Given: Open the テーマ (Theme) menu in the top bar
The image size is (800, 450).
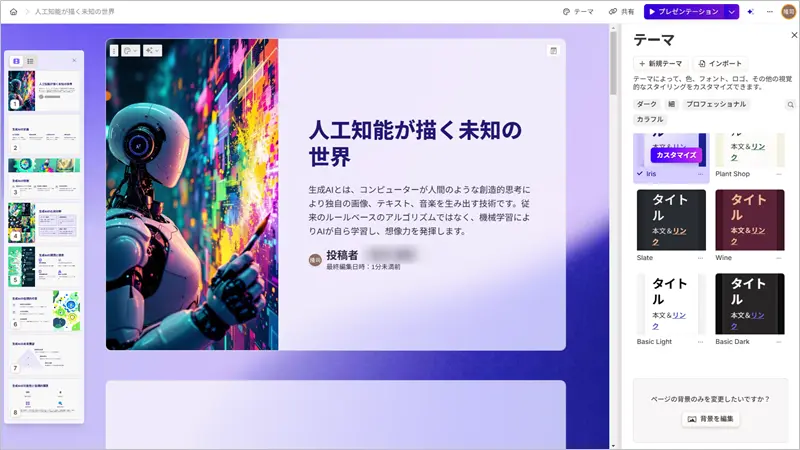Looking at the screenshot, I should [578, 12].
